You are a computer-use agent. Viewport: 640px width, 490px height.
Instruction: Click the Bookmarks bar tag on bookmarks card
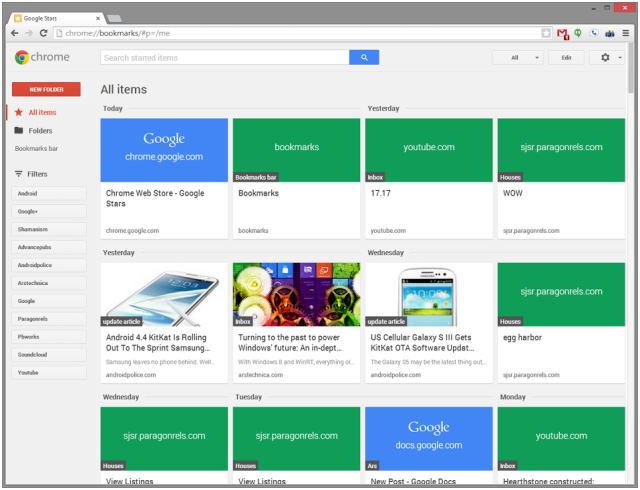click(256, 178)
